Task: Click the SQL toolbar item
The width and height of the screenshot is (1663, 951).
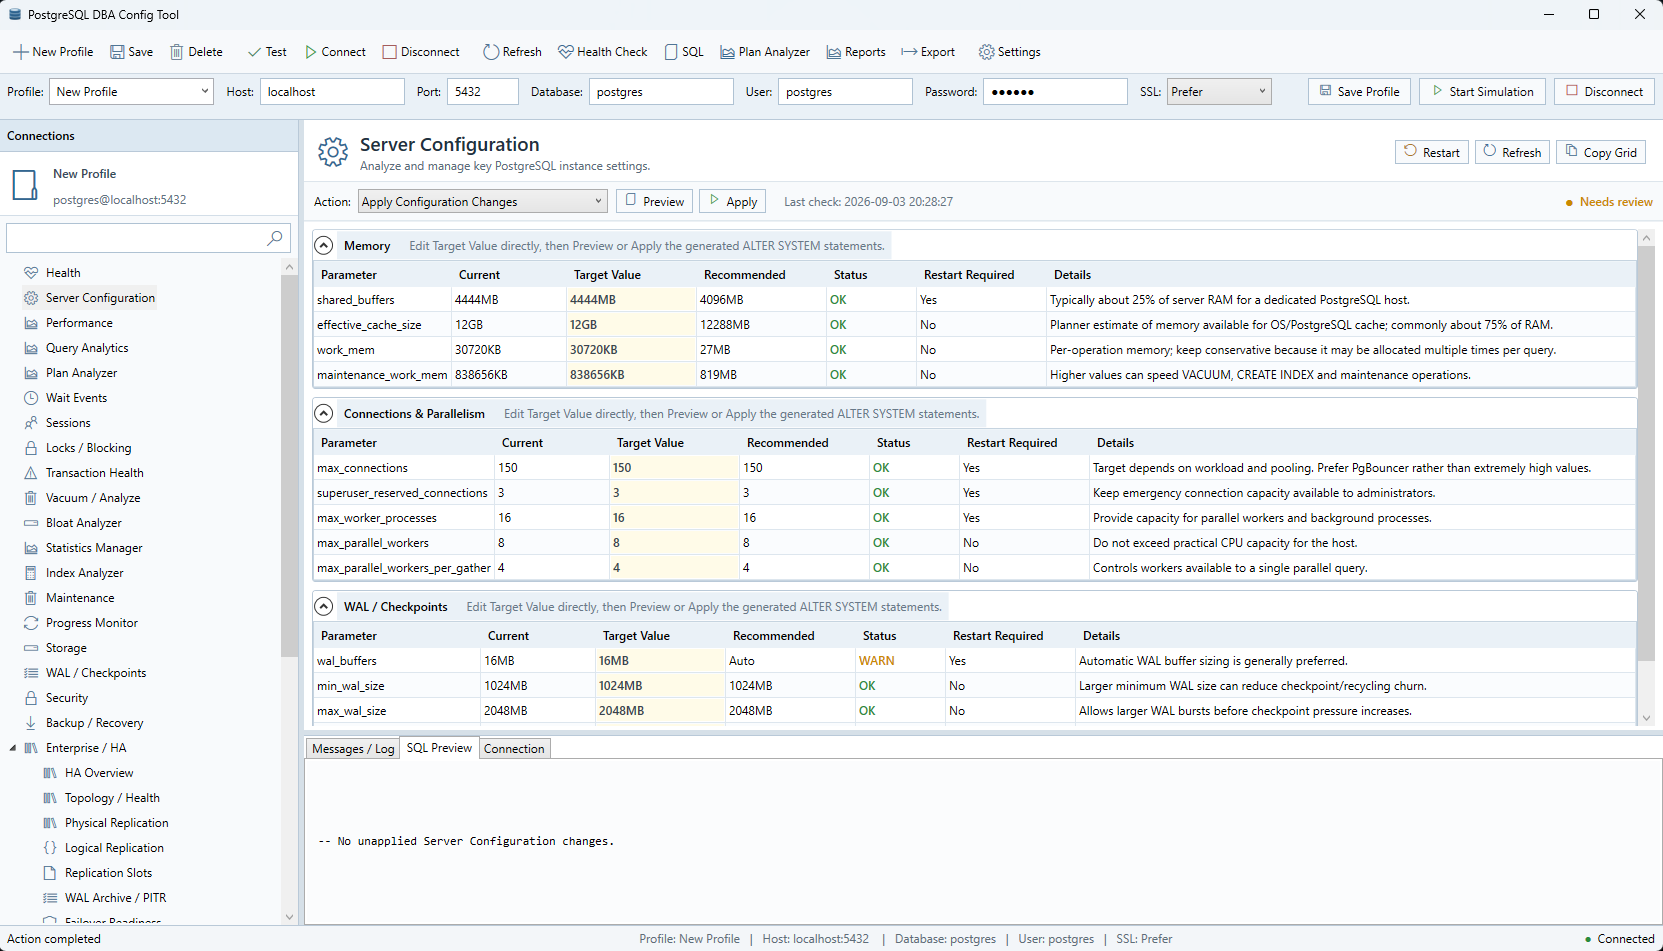Action: pyautogui.click(x=684, y=52)
